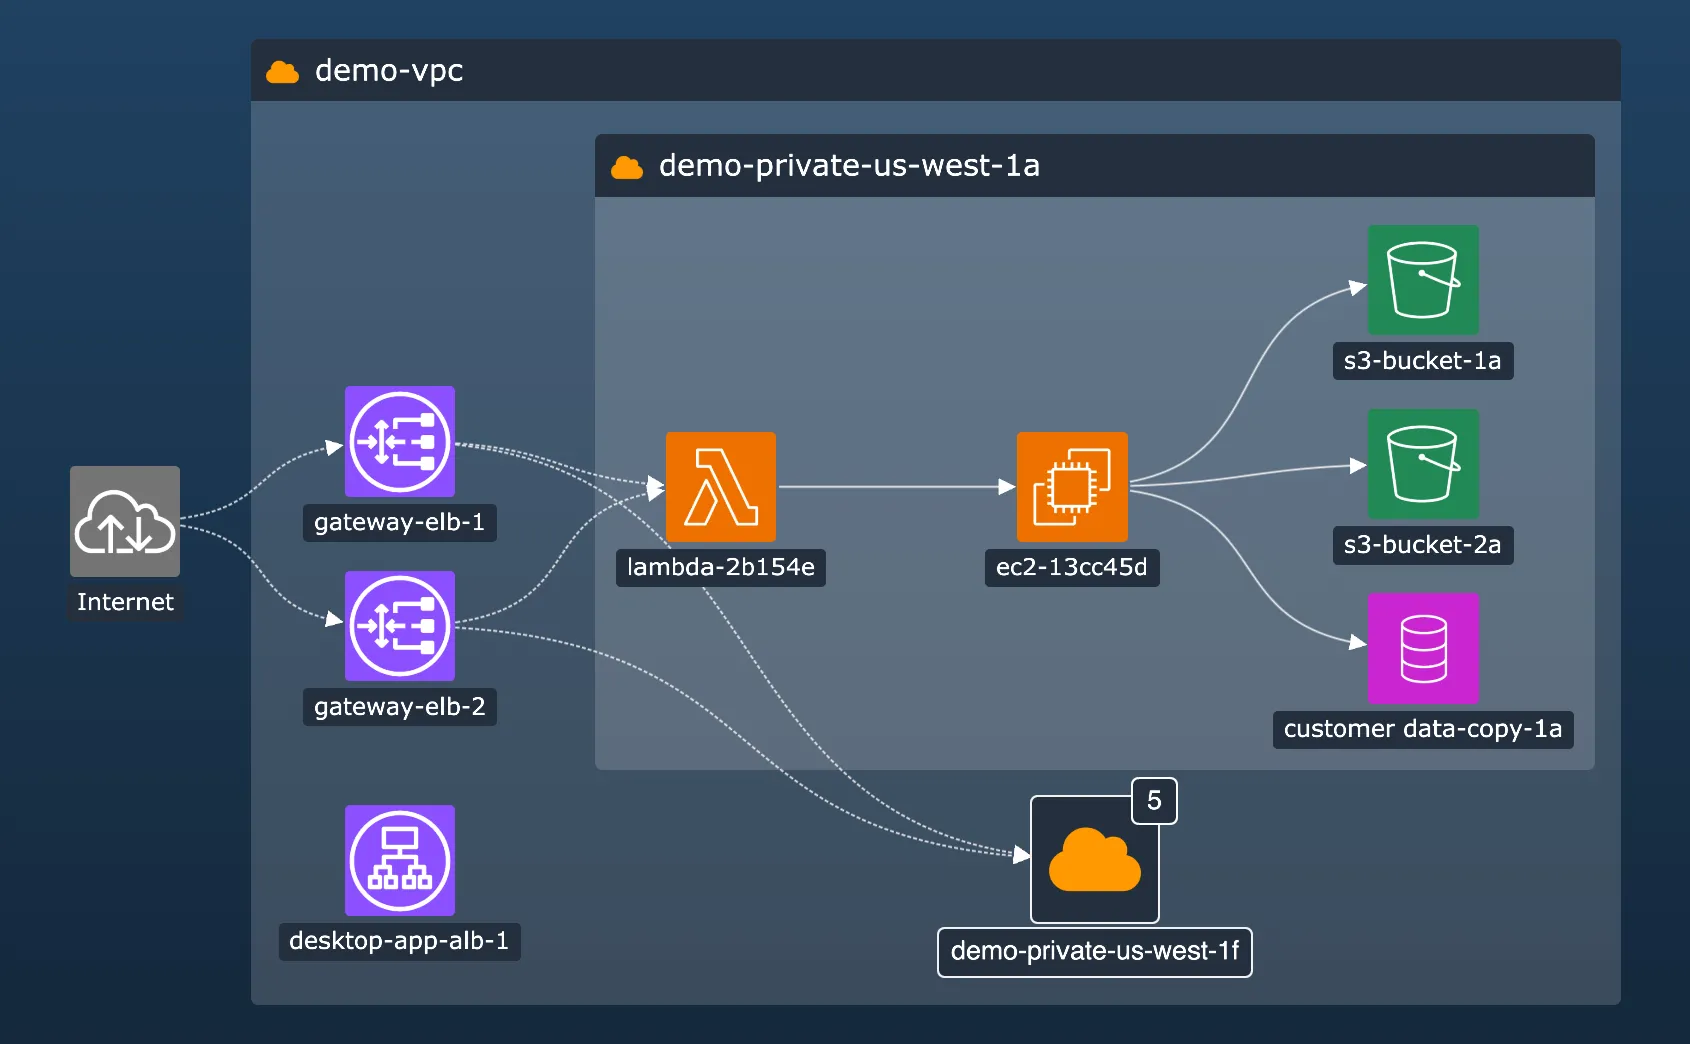Click the demo-vpc title text

389,71
